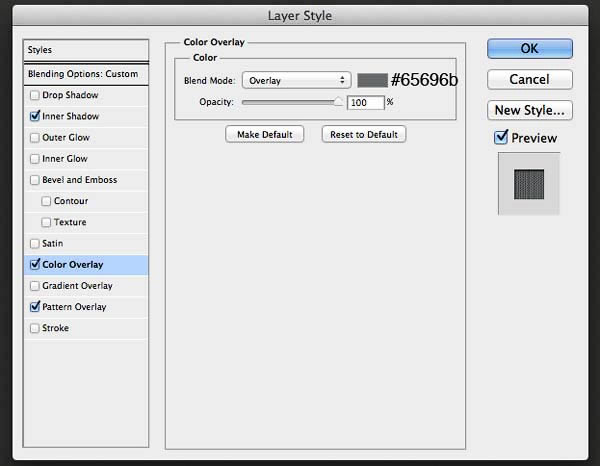Select the Satin label

[x=52, y=243]
